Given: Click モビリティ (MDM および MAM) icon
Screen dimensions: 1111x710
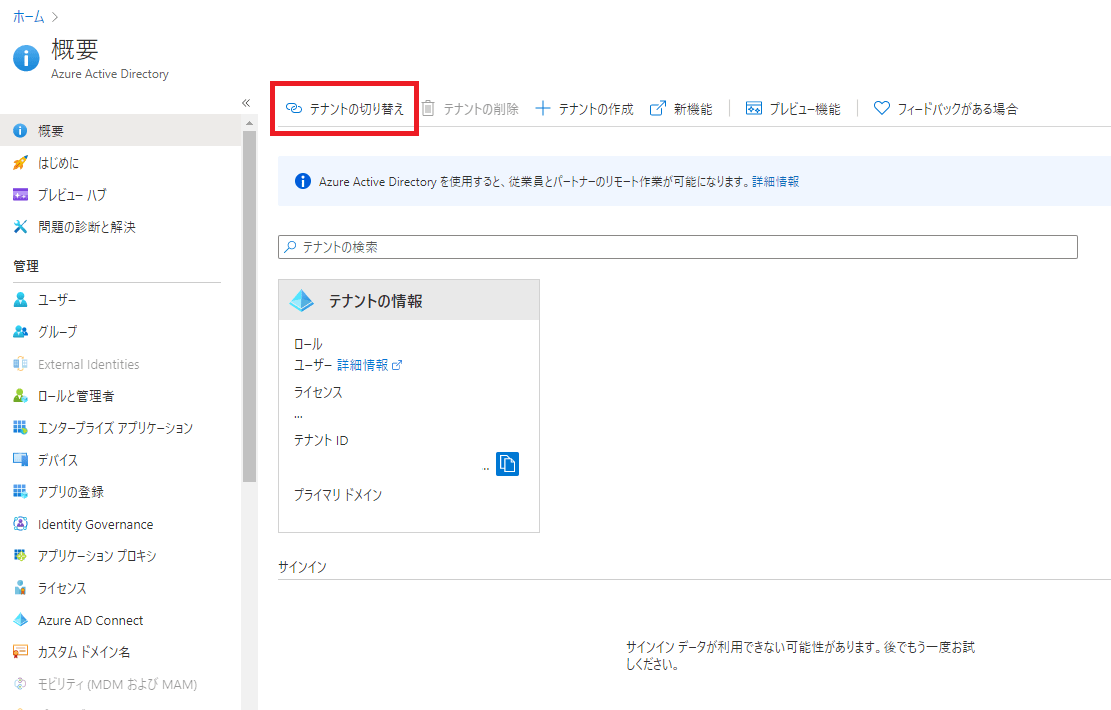Looking at the screenshot, I should pos(21,684).
